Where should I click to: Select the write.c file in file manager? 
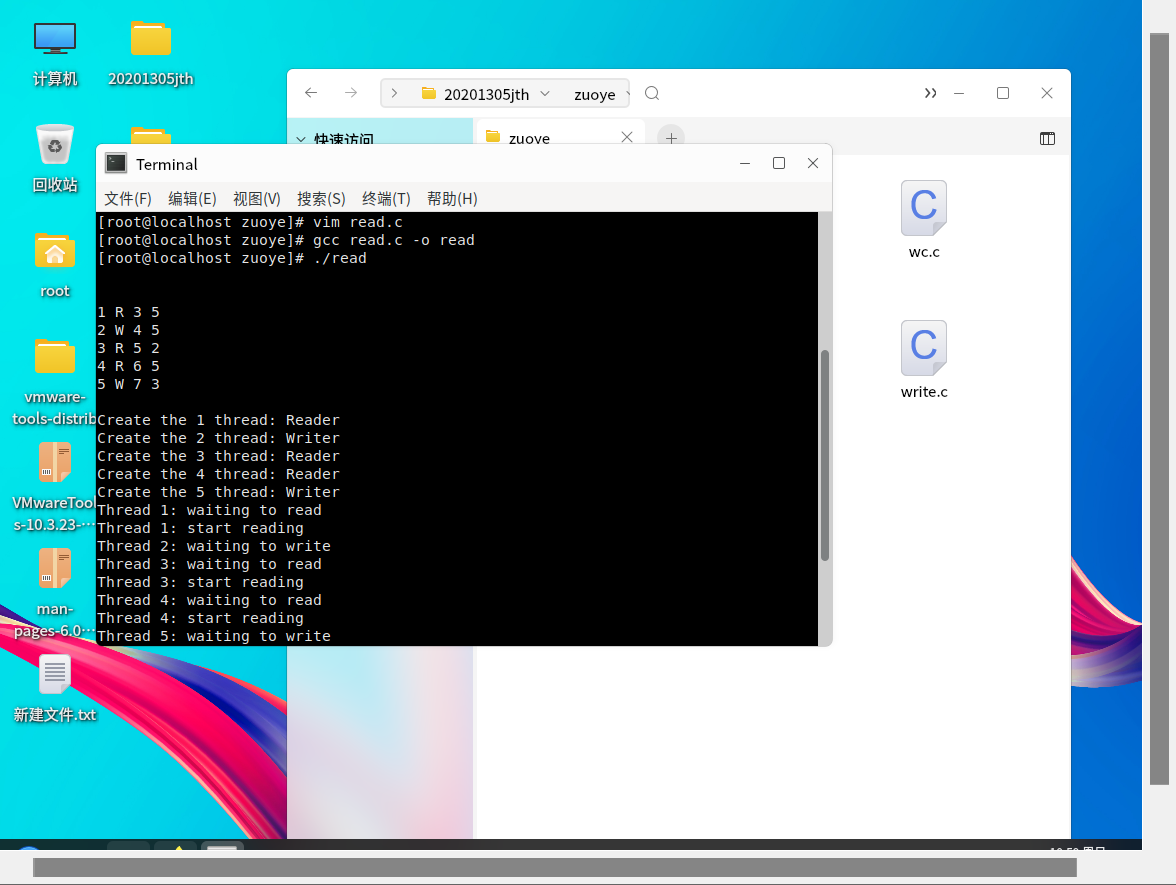point(924,359)
